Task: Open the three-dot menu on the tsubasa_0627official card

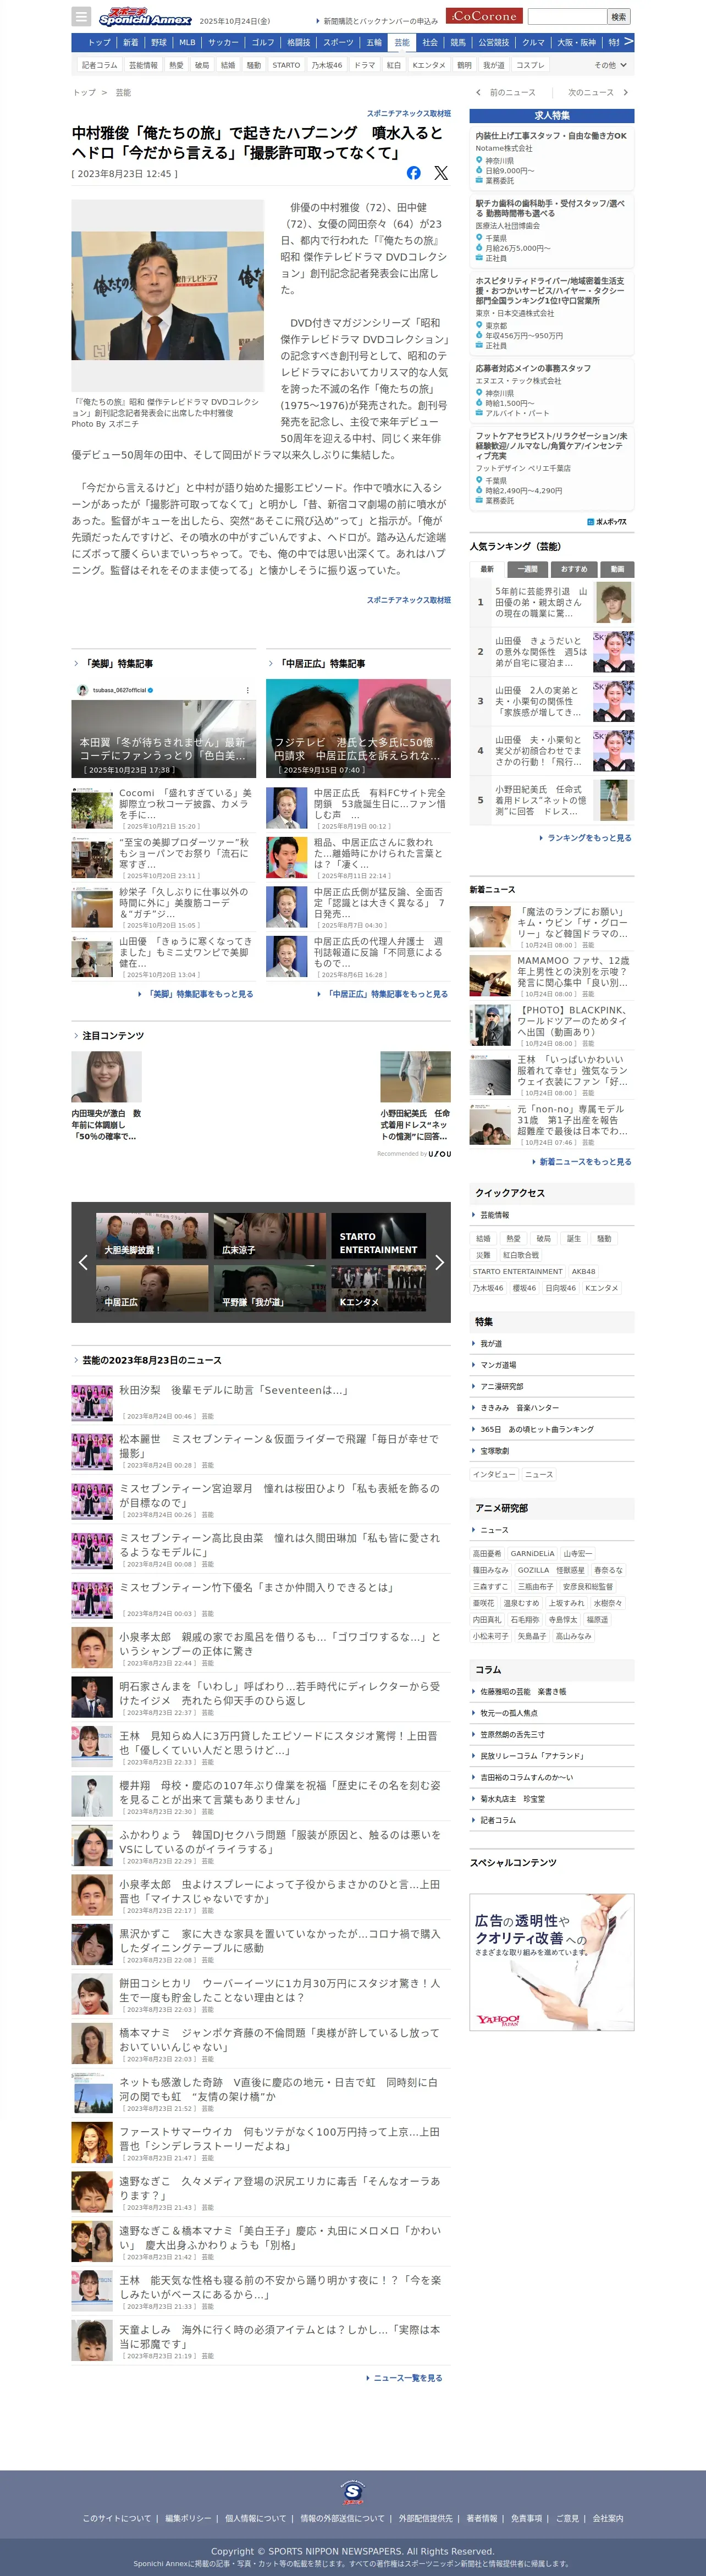Action: point(248,690)
